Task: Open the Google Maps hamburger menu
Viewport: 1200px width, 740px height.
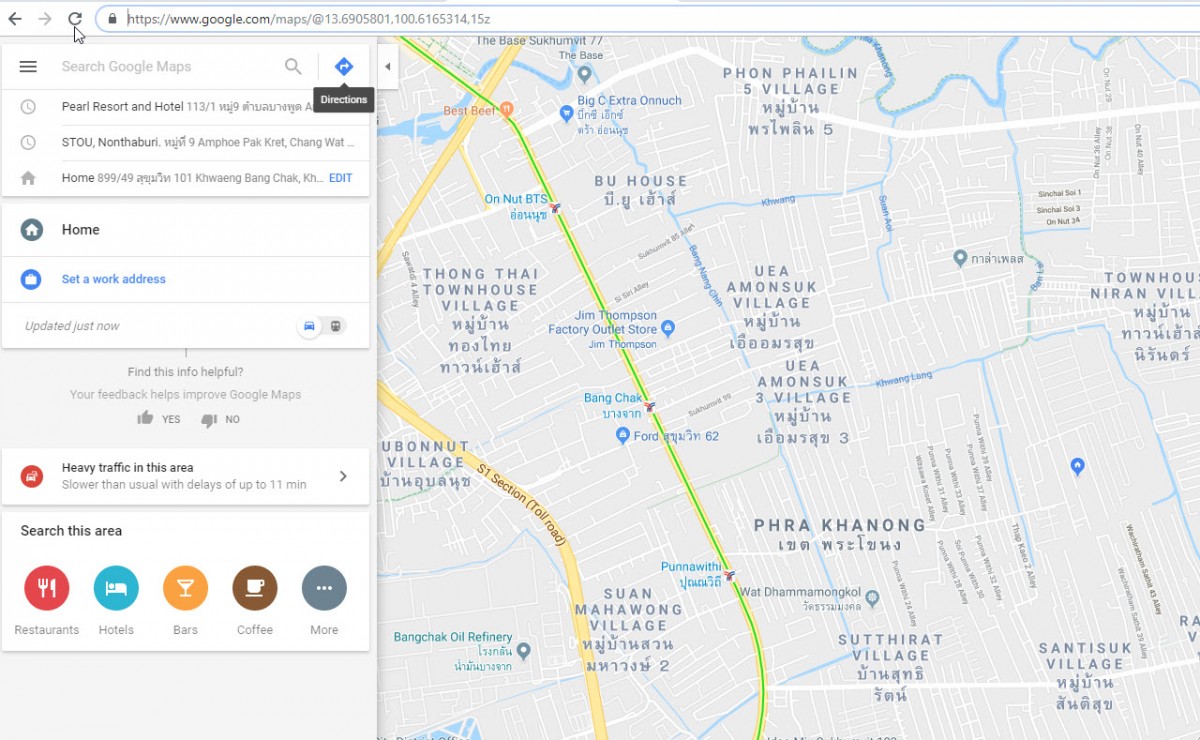Action: click(28, 67)
